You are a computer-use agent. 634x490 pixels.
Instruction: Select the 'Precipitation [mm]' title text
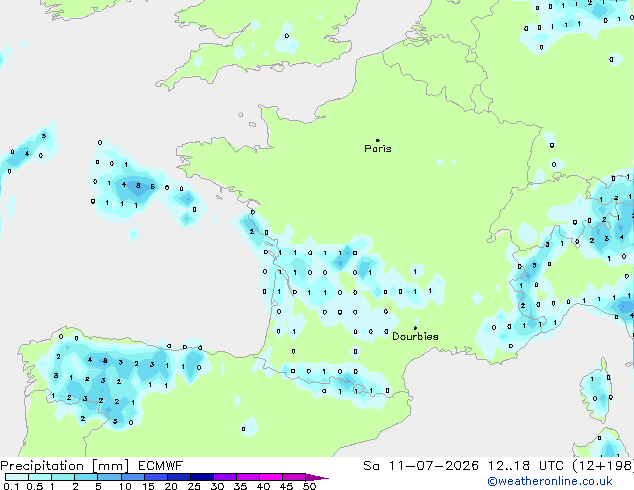[x=65, y=466]
